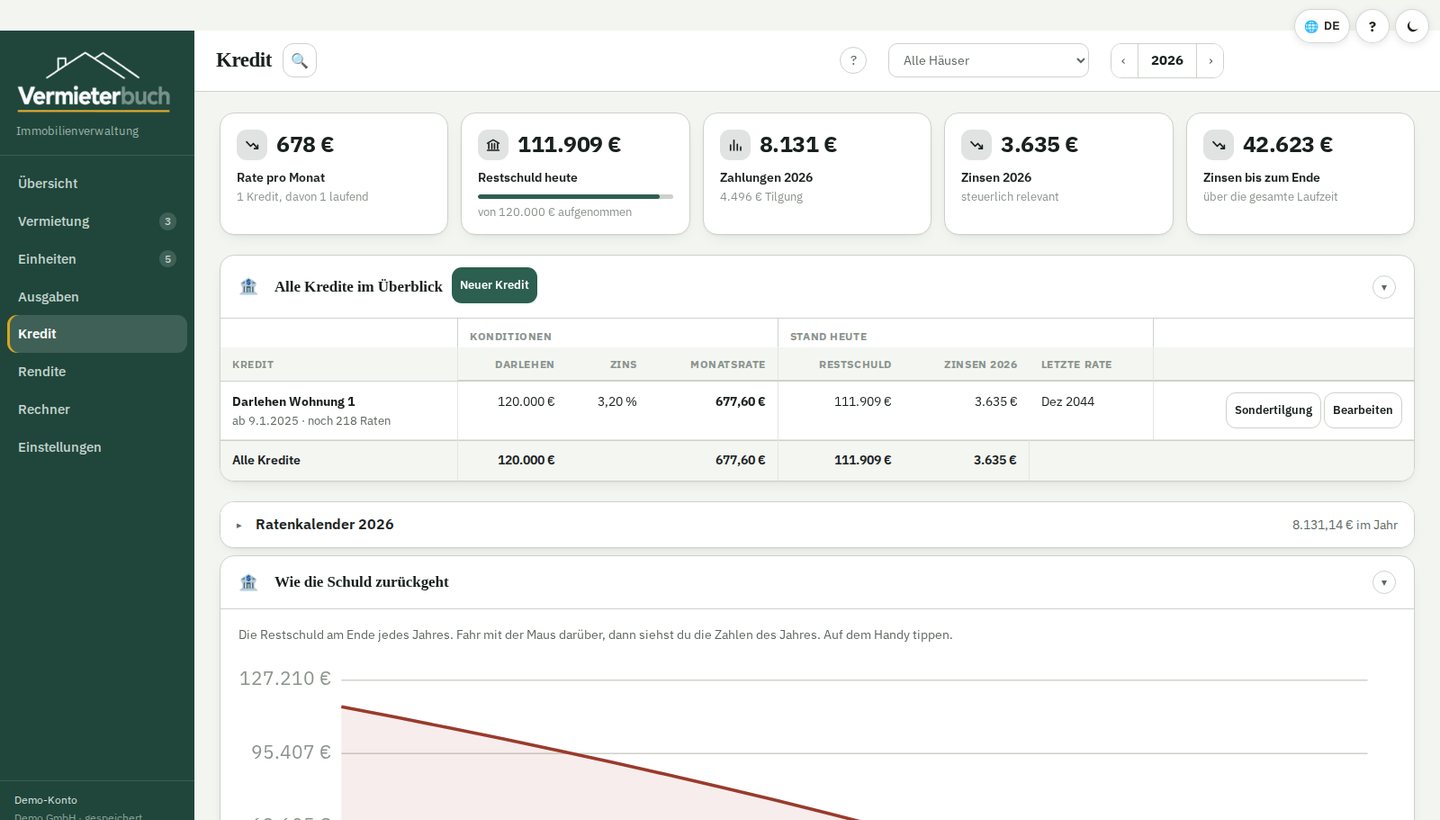
Task: Toggle dark mode with the moon icon
Action: (1412, 26)
